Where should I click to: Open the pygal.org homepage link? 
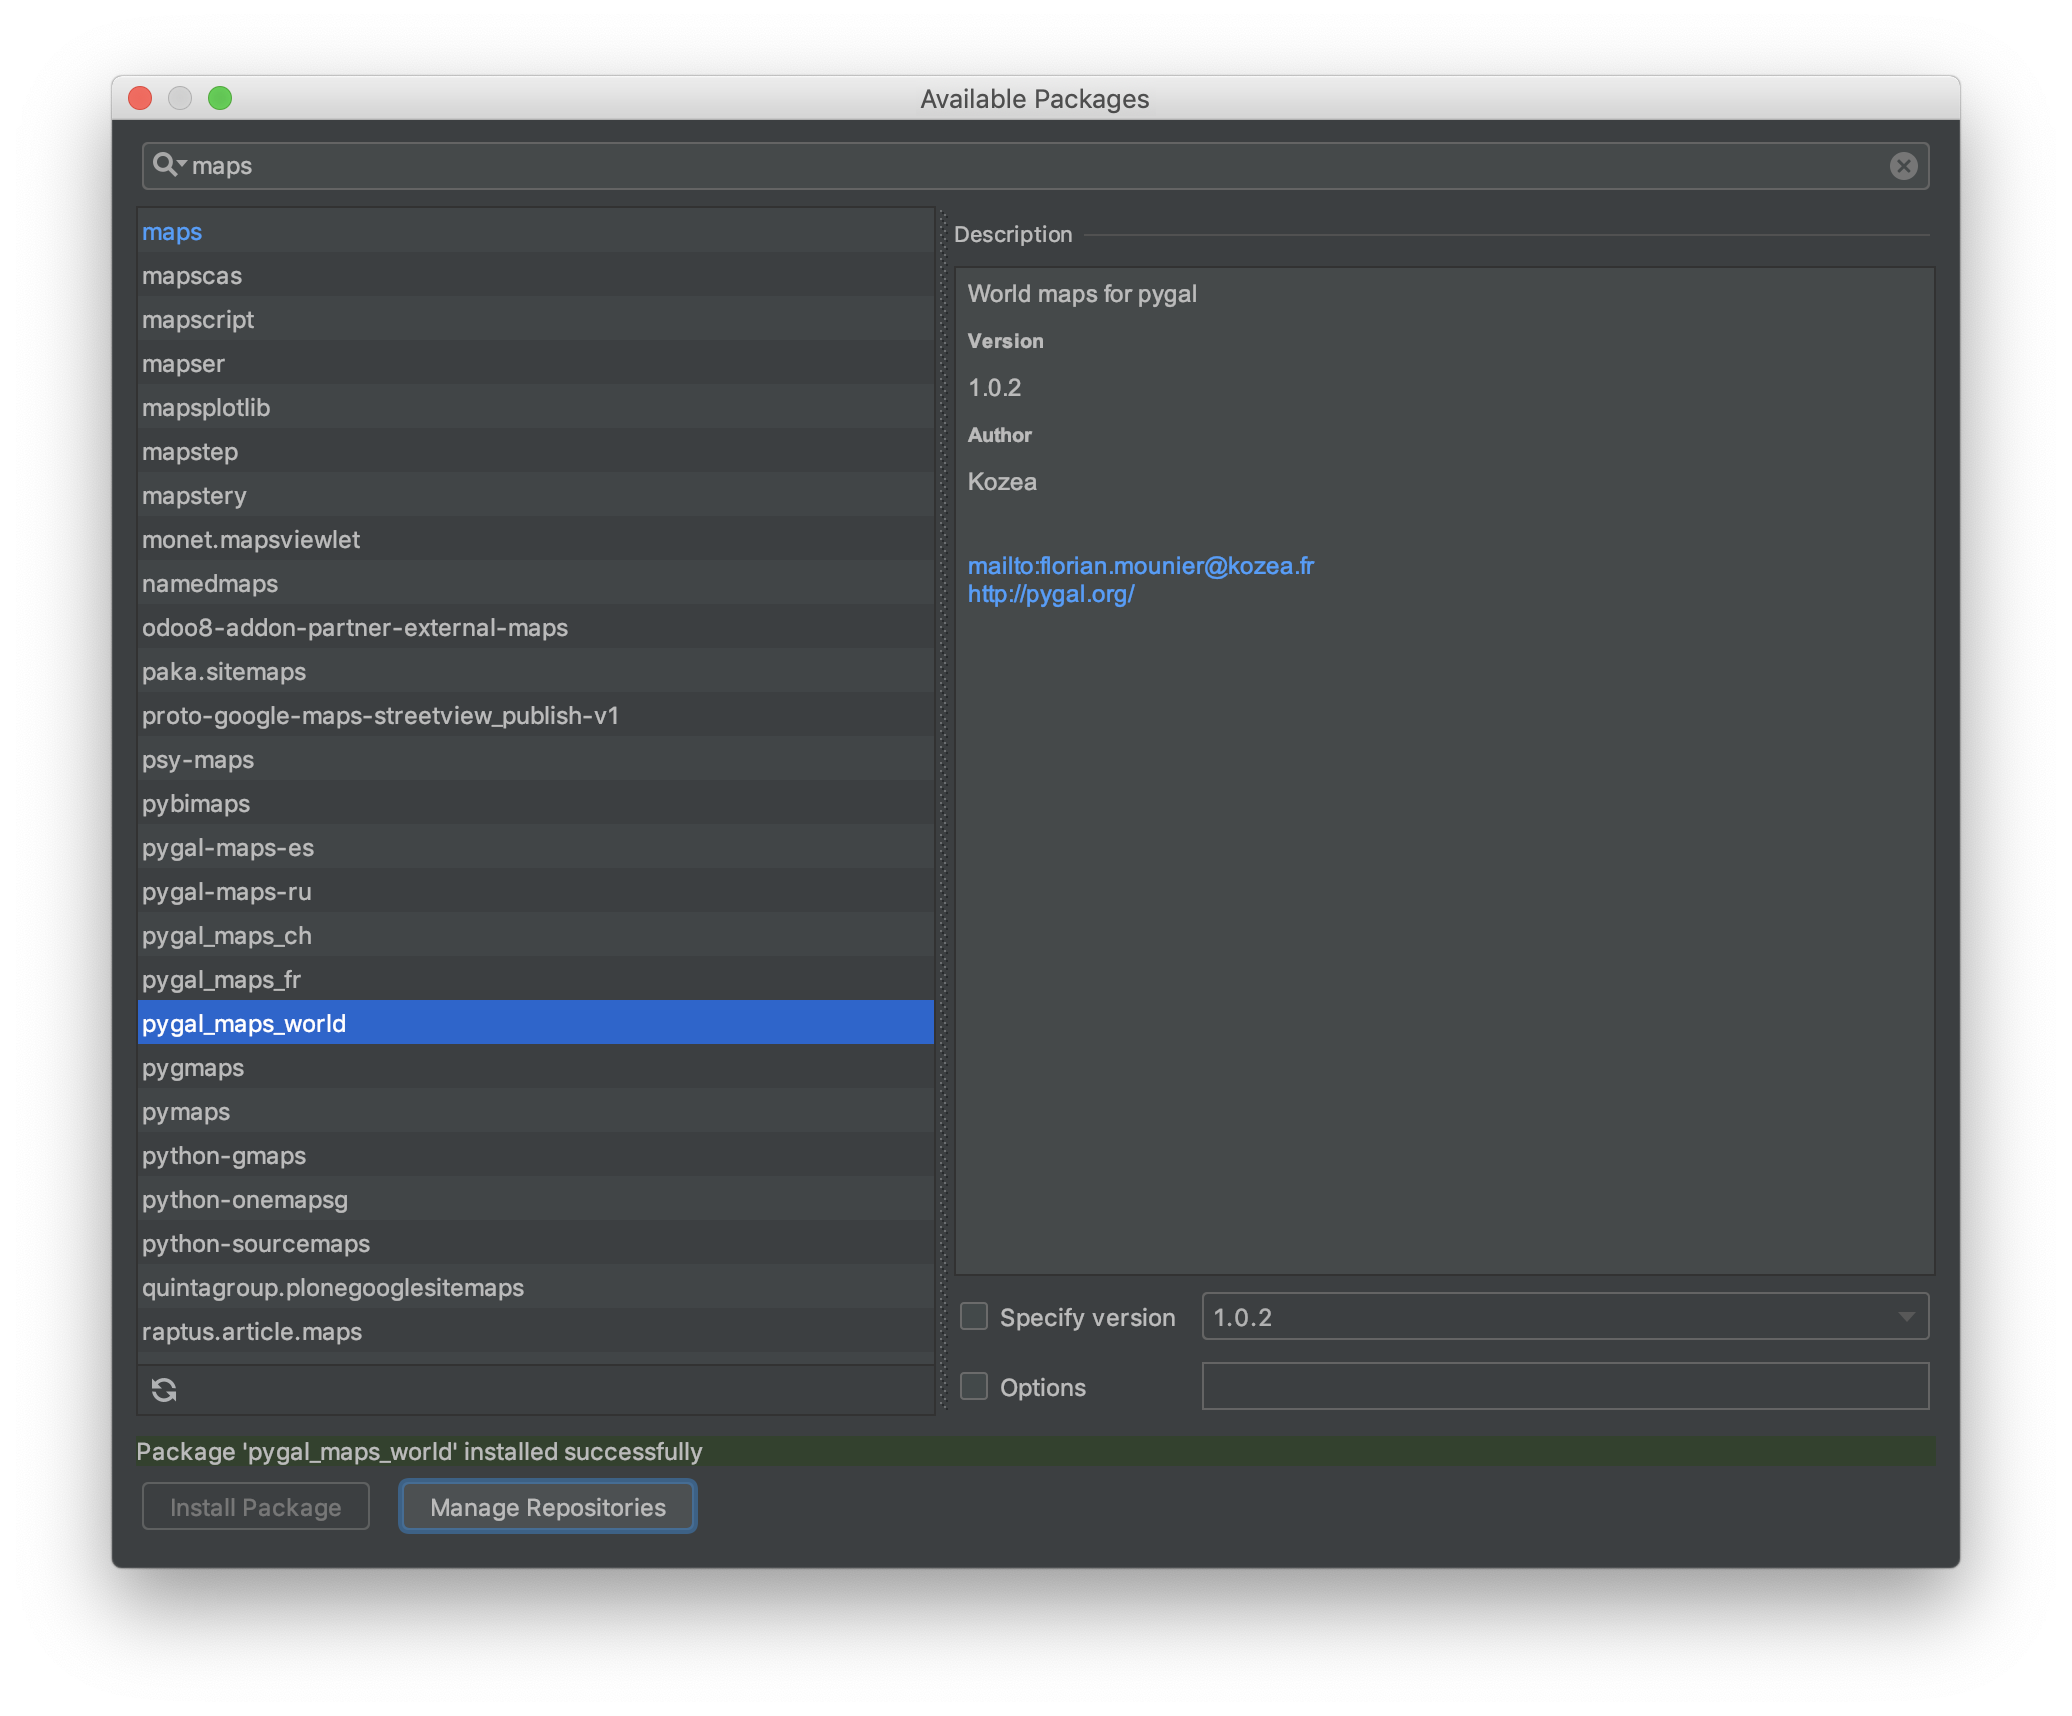[1051, 594]
